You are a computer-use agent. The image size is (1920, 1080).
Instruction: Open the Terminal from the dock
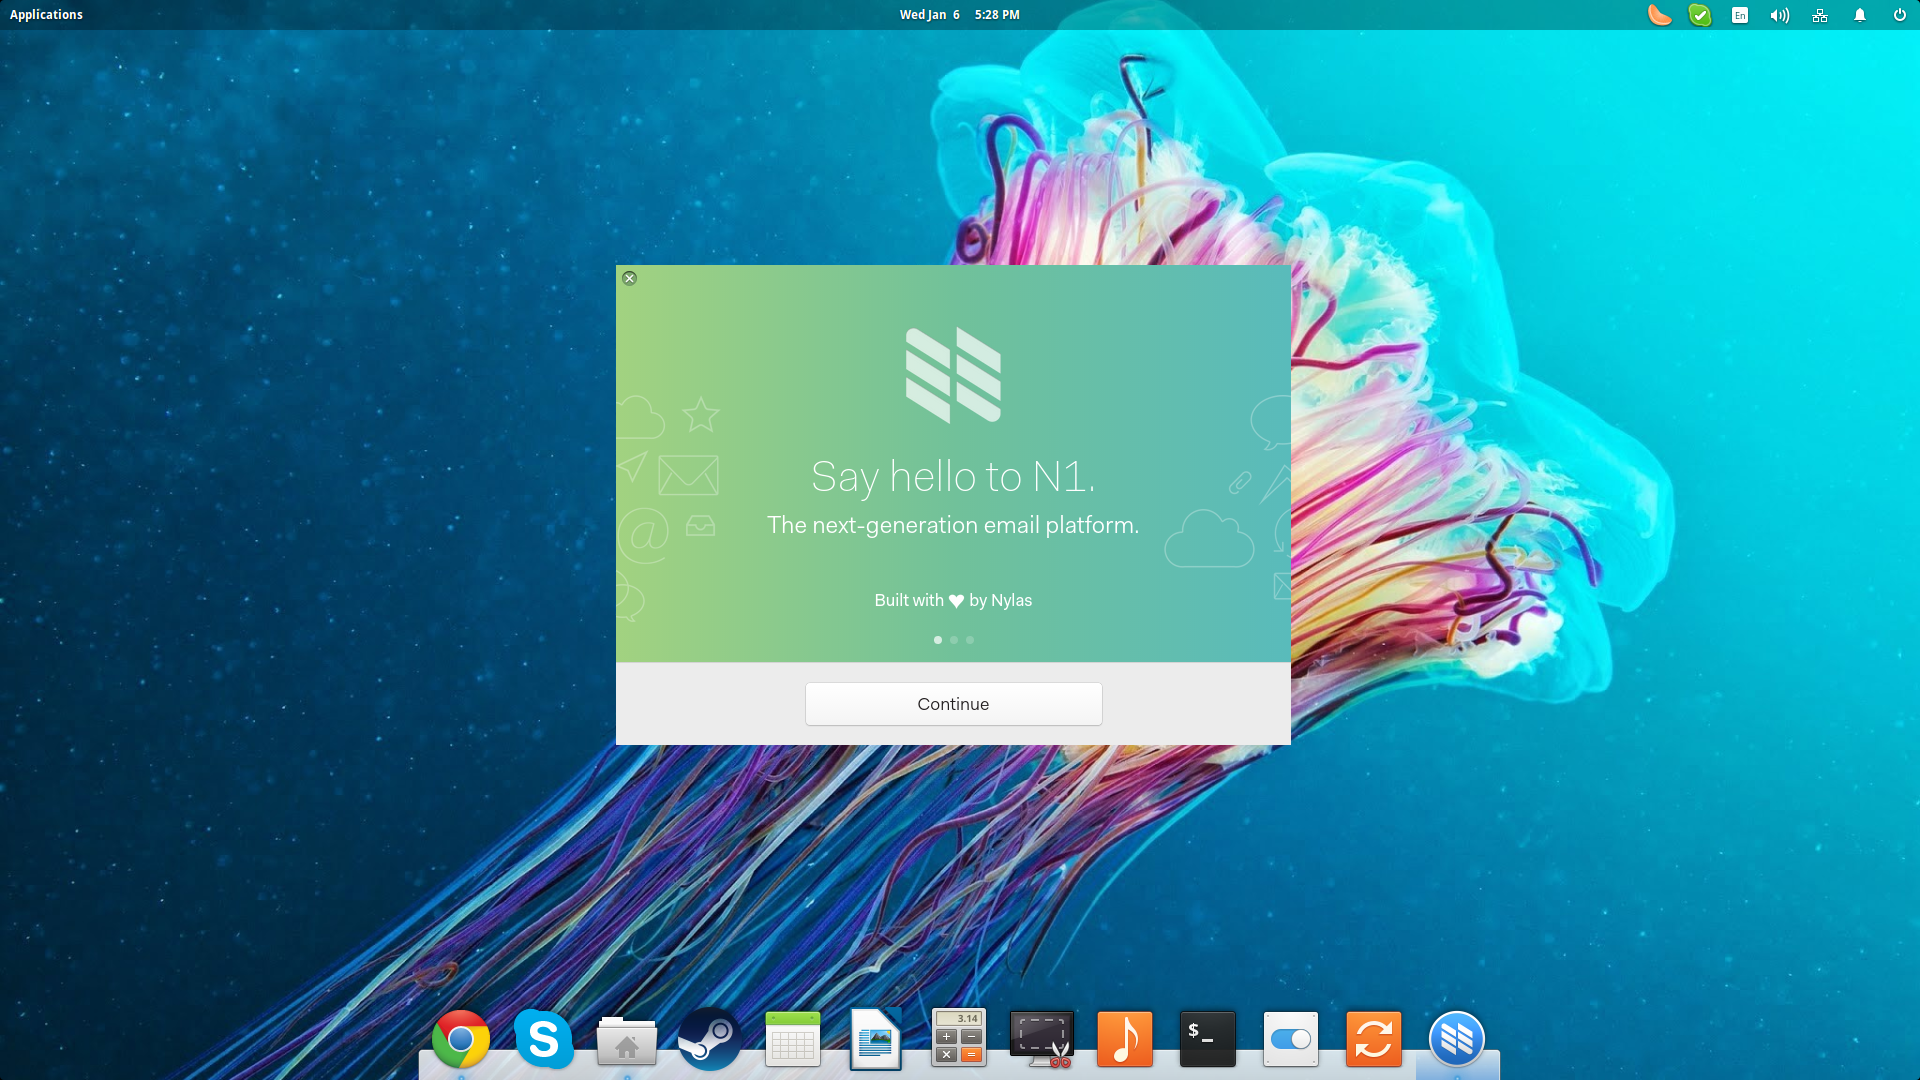[x=1207, y=1039]
